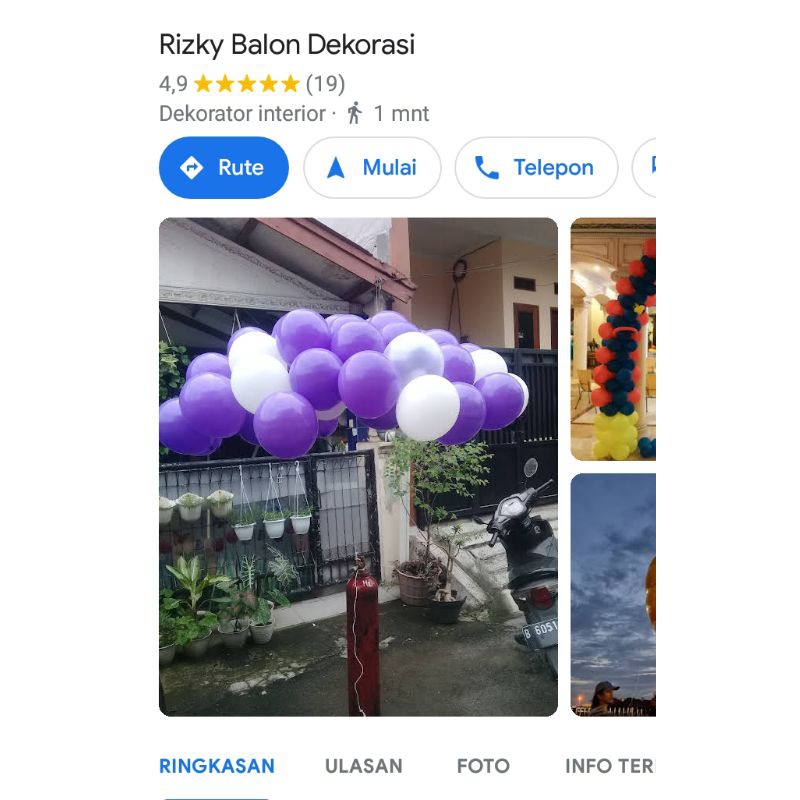Tap the five-star rating icons
This screenshot has height=800, width=800.
coord(246,84)
